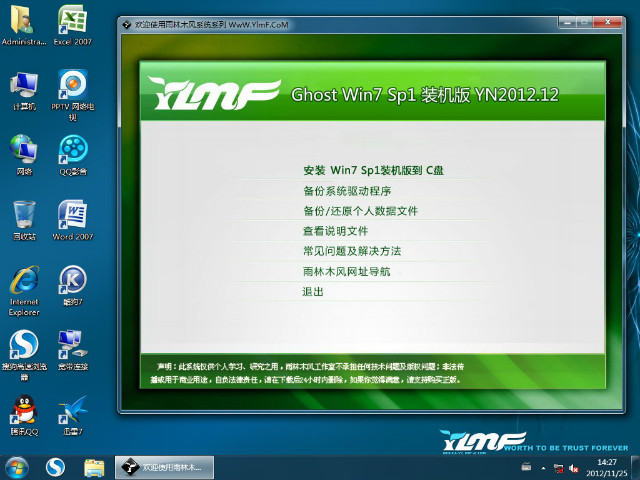This screenshot has width=640, height=480.
Task: Open the Administrator folder icon on desktop
Action: [24, 24]
